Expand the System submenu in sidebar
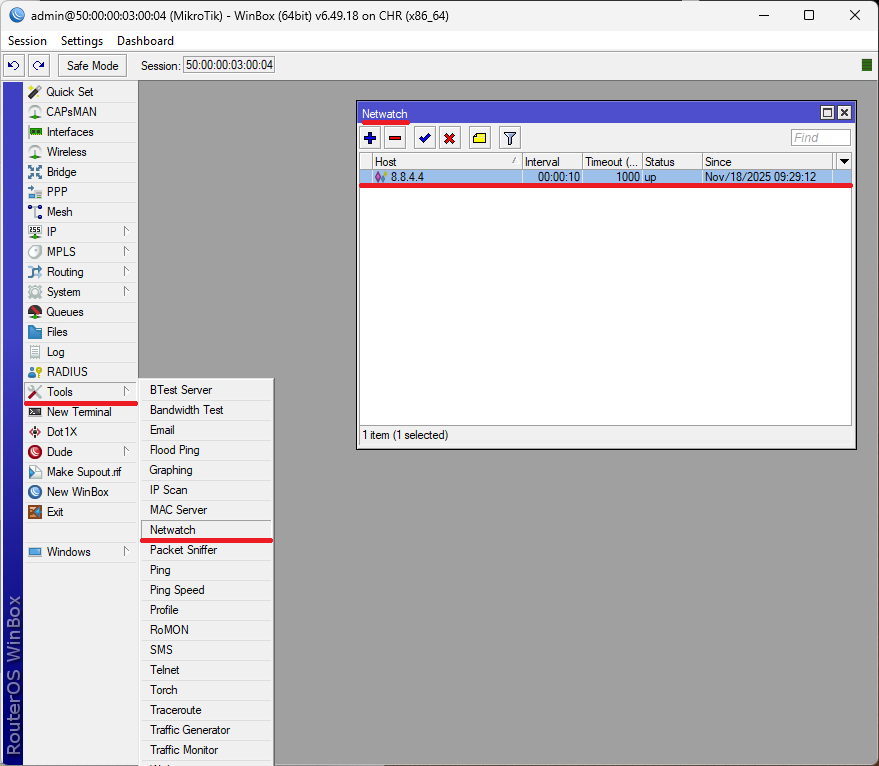 80,292
